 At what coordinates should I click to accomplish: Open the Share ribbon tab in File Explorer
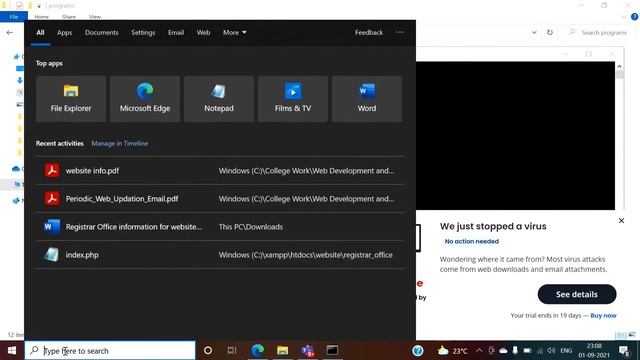pyautogui.click(x=69, y=17)
